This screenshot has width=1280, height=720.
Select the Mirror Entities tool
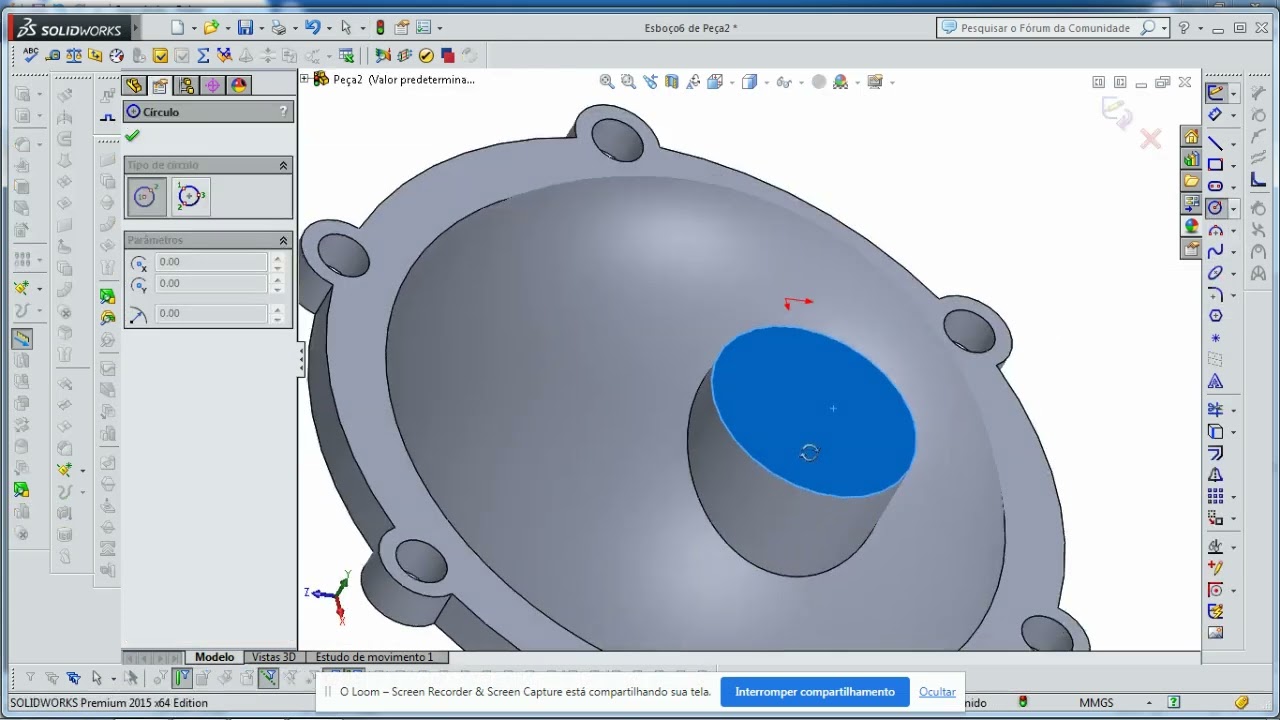point(1215,475)
